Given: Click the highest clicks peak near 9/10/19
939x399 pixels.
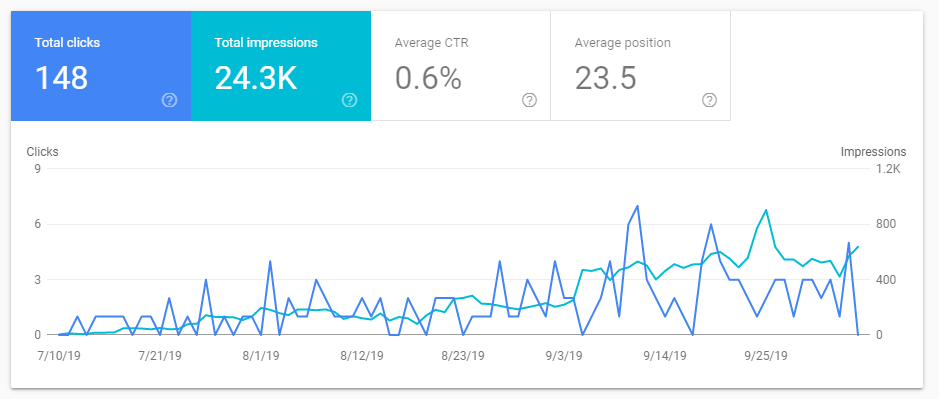Looking at the screenshot, I should point(637,205).
